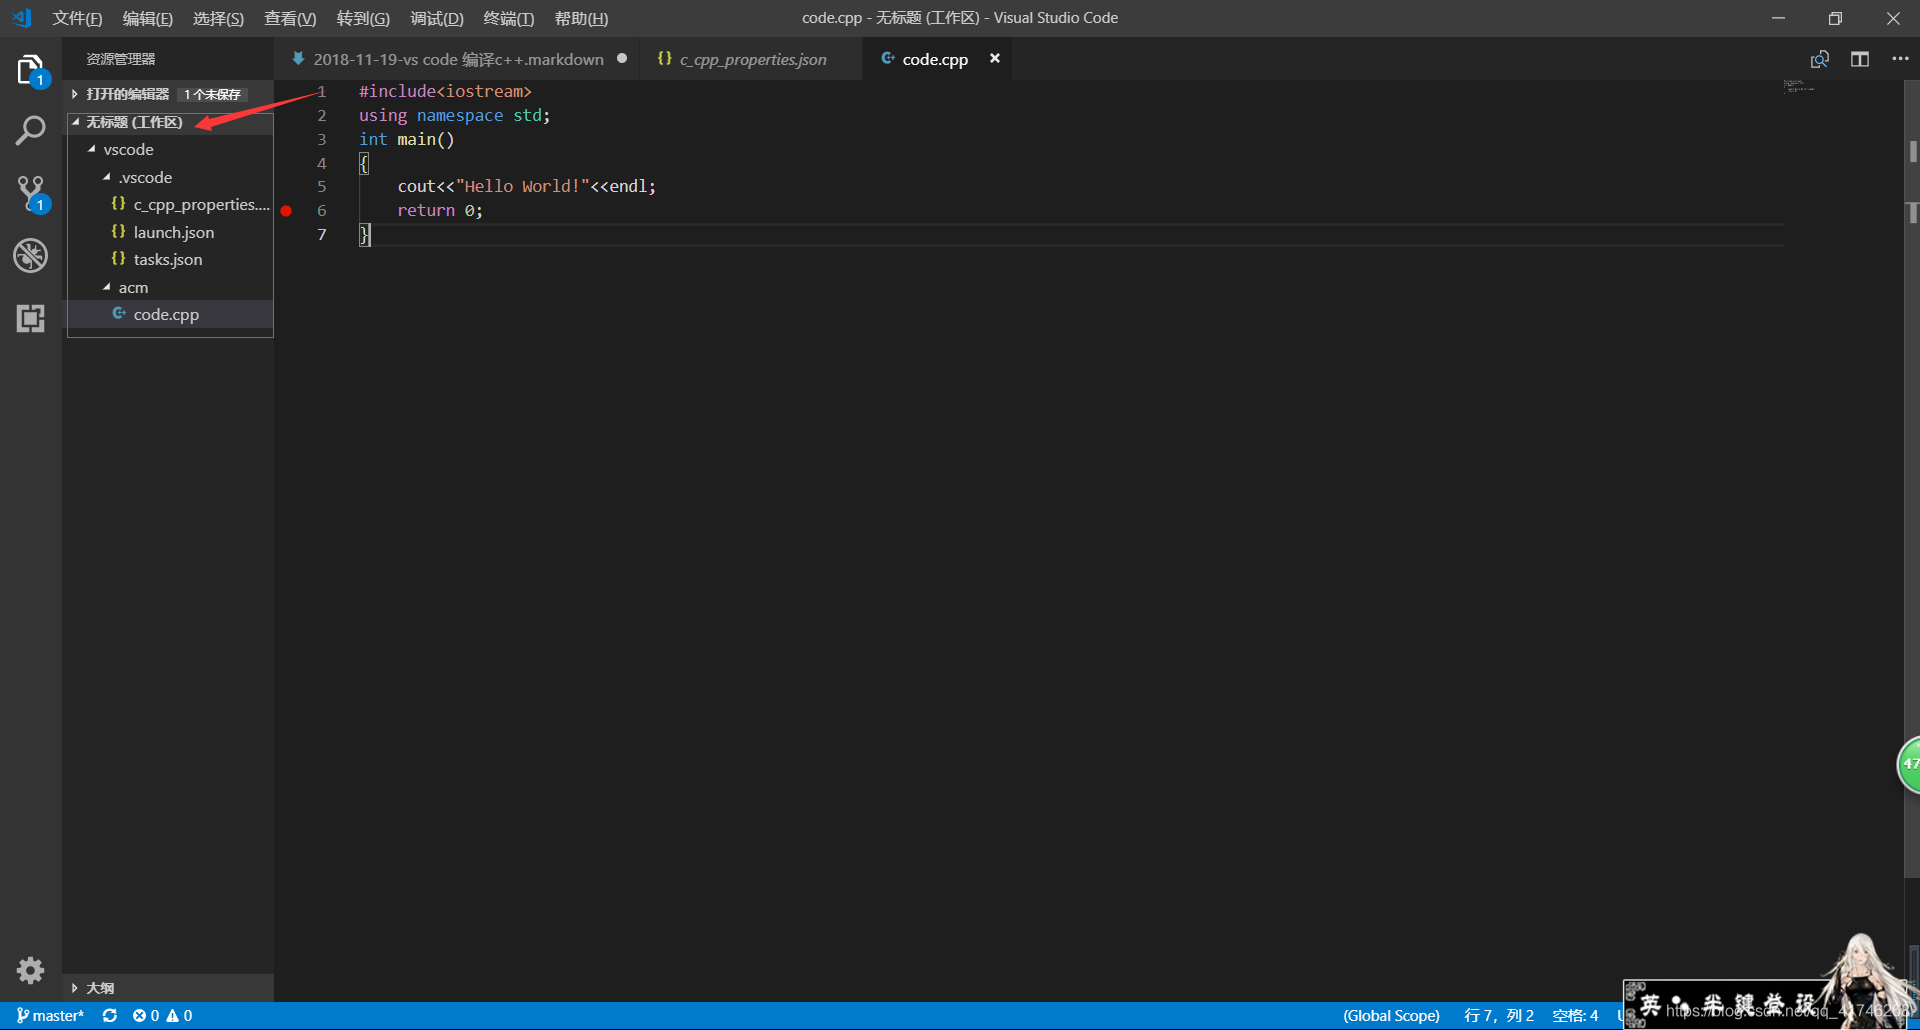Collapse the vscode root folder
This screenshot has height=1030, width=1920.
[x=128, y=150]
